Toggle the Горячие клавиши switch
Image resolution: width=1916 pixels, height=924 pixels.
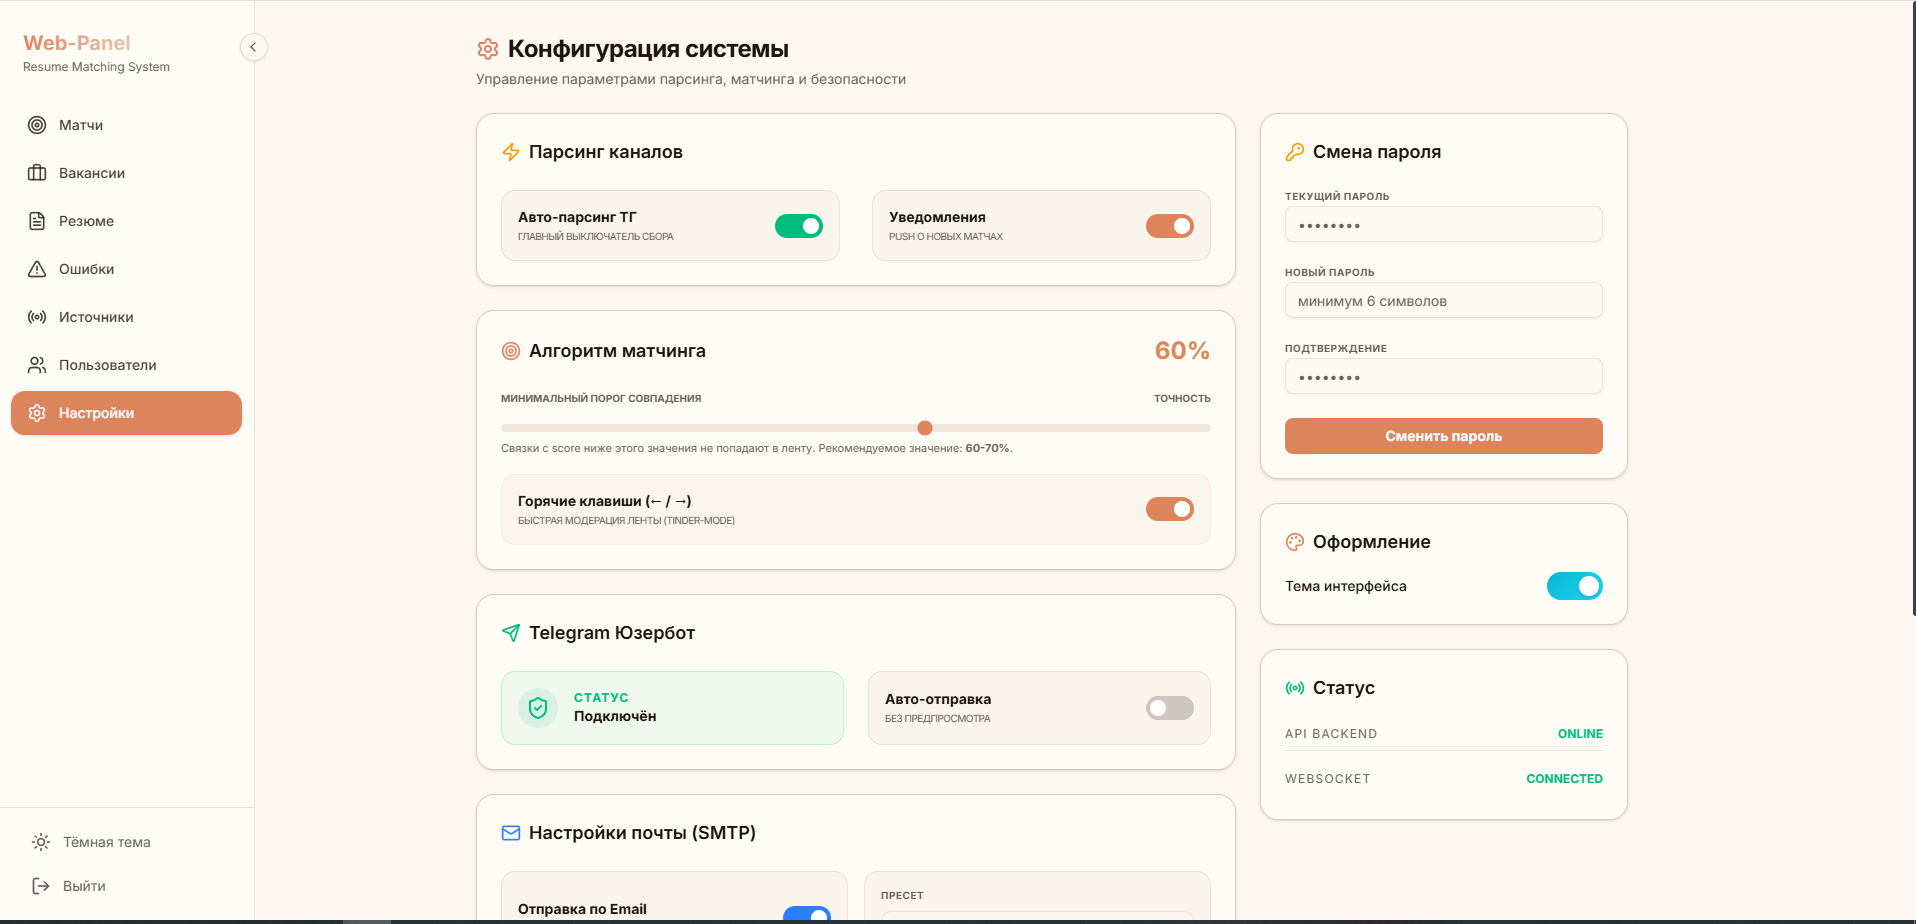click(x=1170, y=509)
